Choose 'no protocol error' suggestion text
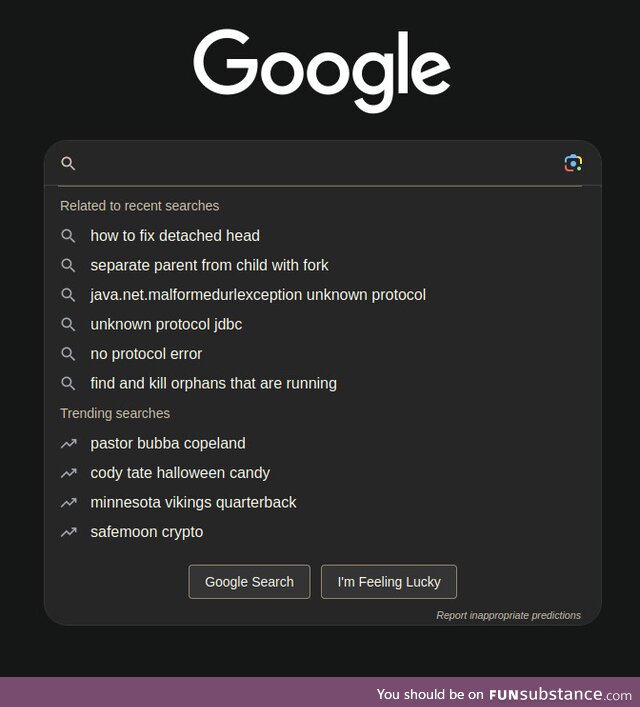 pos(146,354)
